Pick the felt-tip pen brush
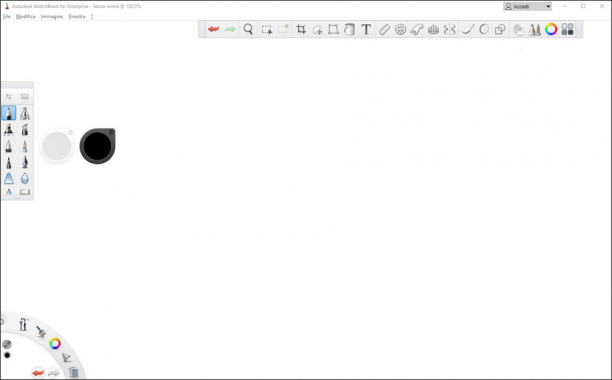612x380 pixels. [x=9, y=162]
